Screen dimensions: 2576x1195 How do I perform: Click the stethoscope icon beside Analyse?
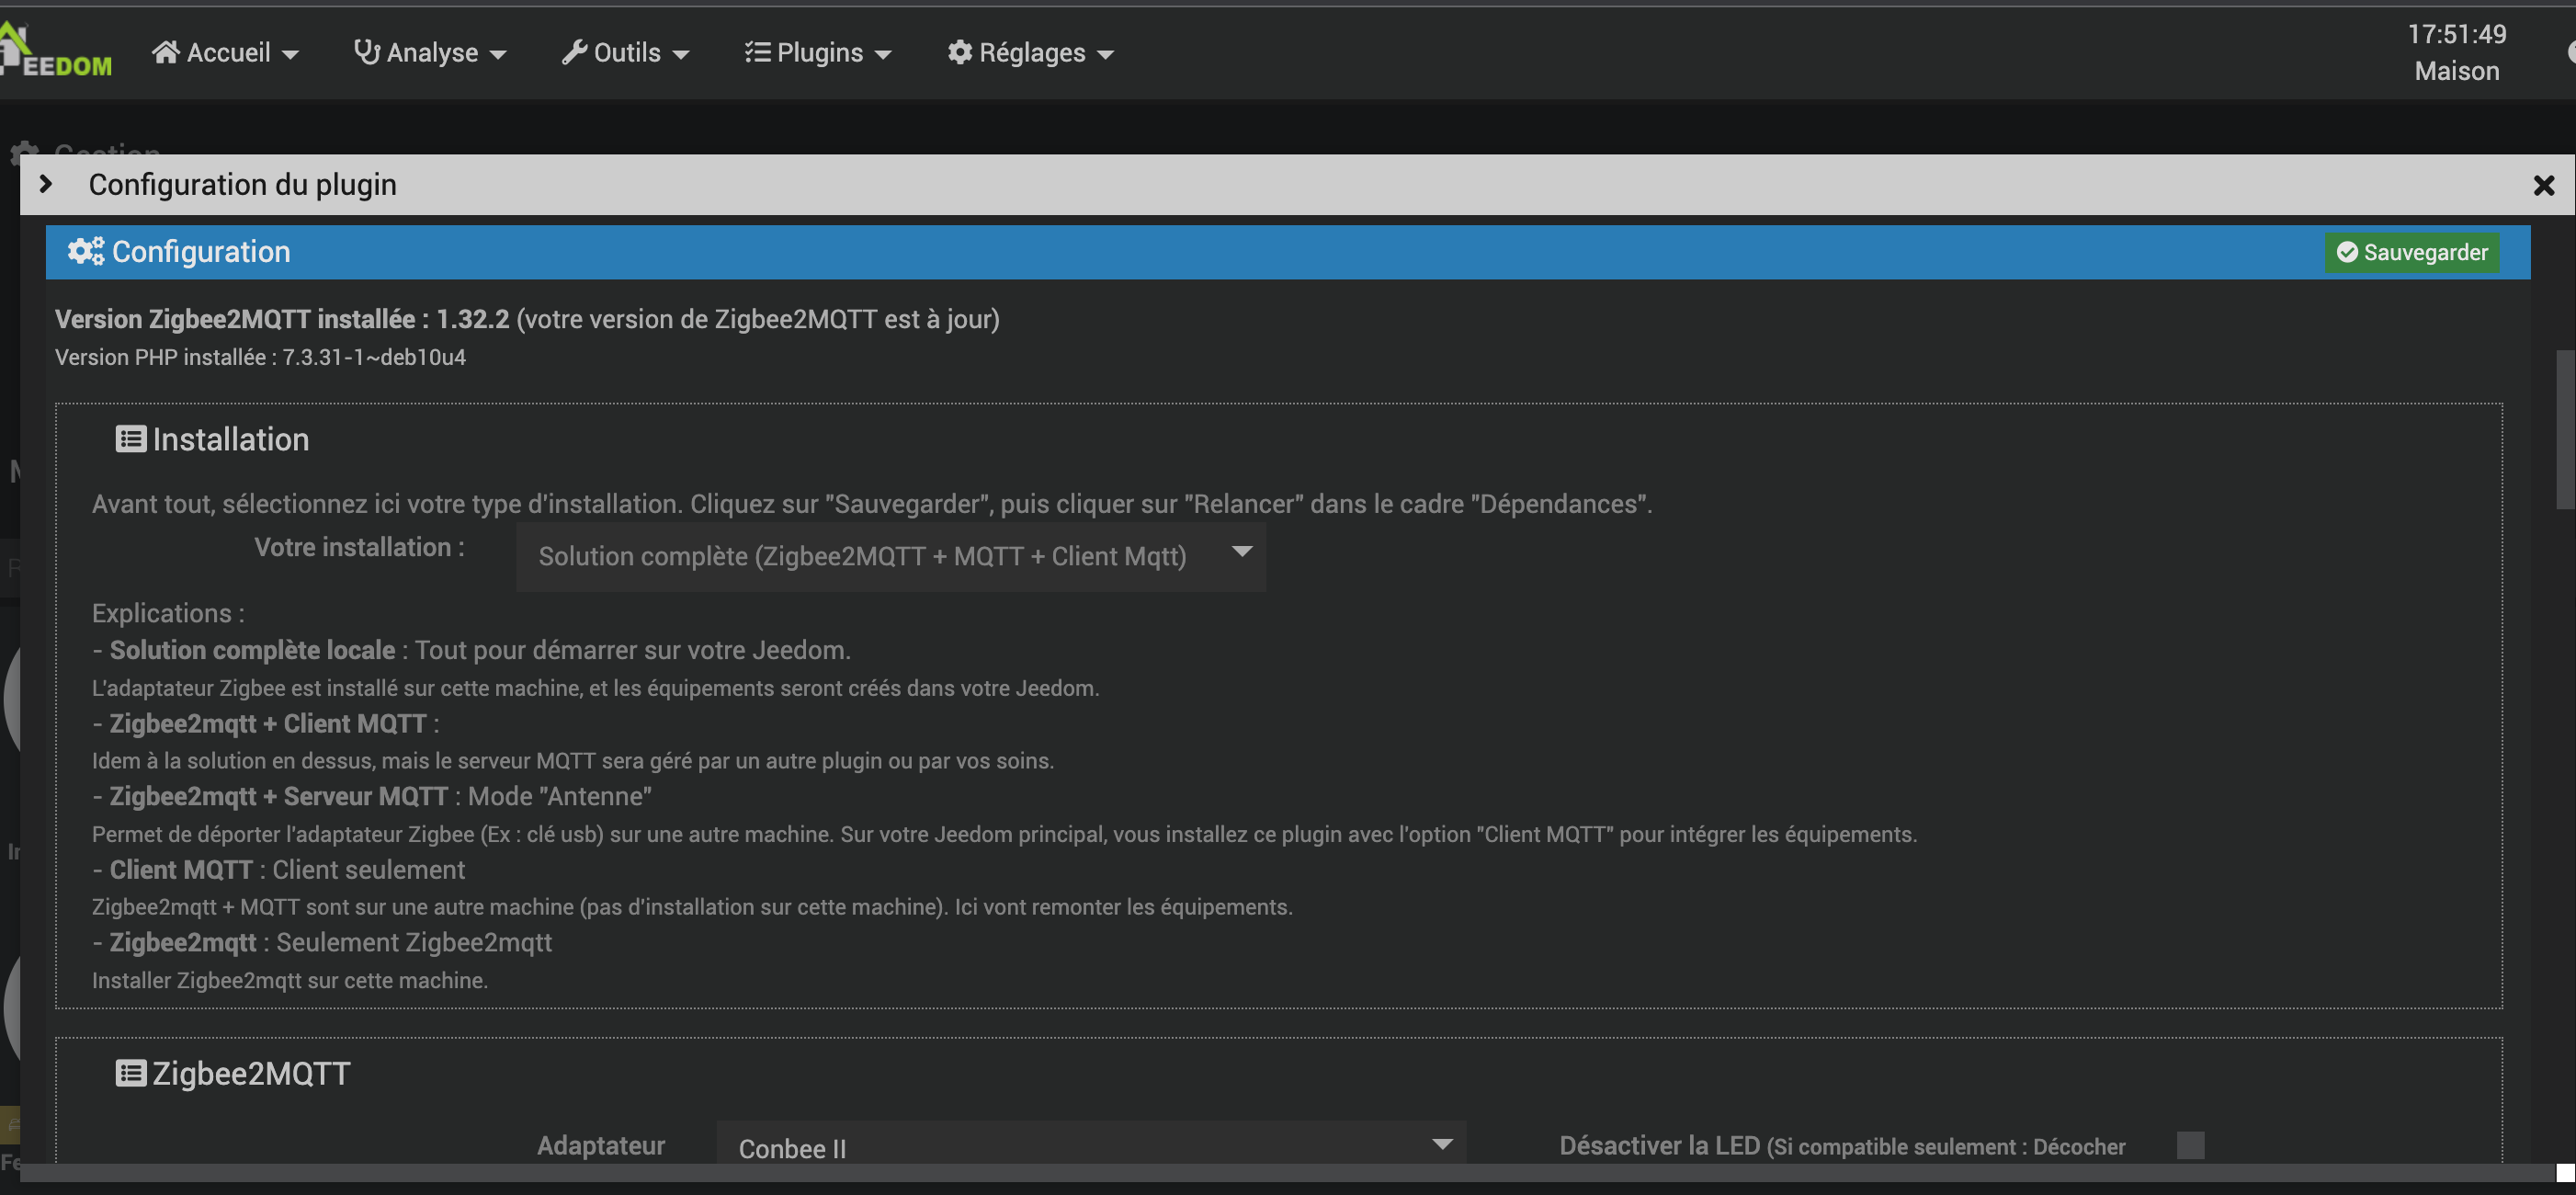point(367,52)
